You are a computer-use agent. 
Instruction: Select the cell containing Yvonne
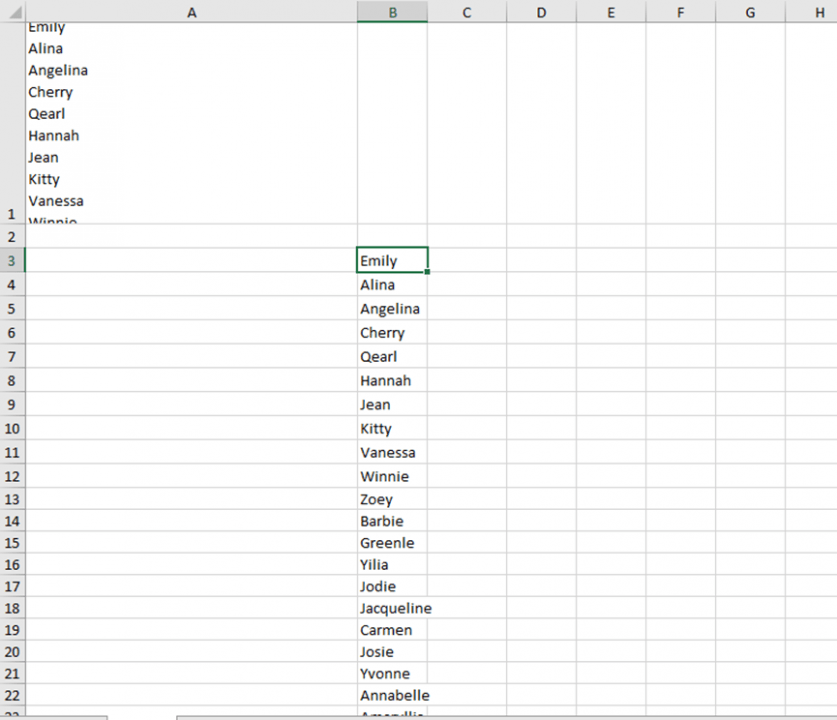coord(391,673)
